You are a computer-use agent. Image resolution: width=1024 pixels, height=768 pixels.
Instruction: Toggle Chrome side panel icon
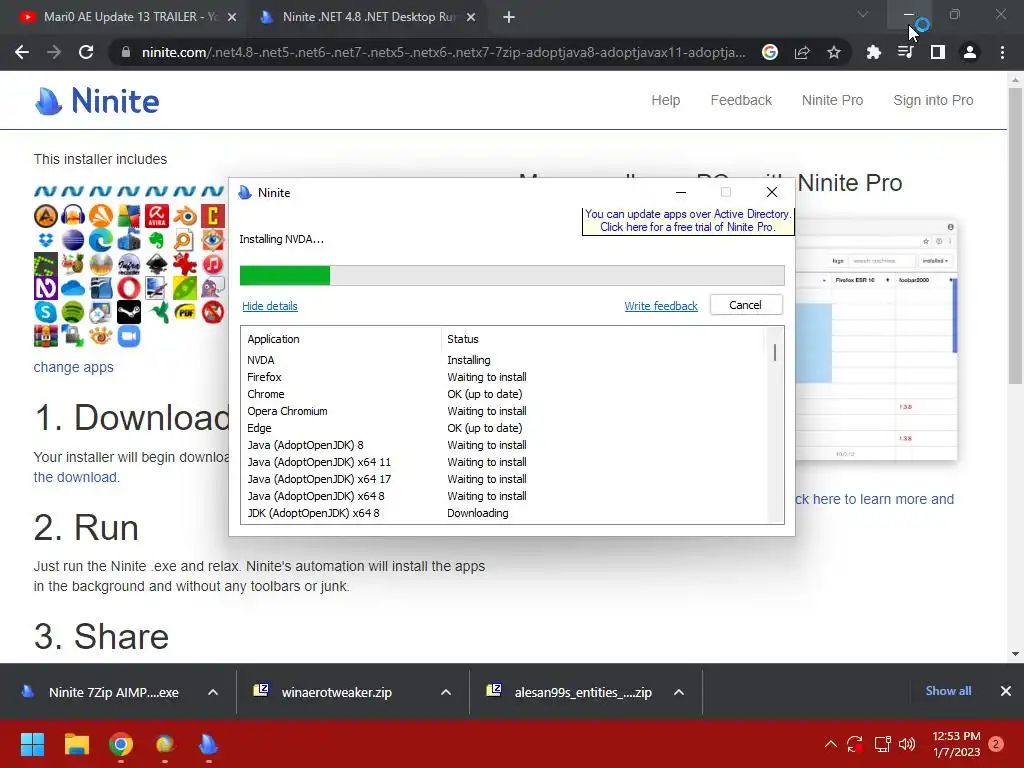tap(938, 52)
